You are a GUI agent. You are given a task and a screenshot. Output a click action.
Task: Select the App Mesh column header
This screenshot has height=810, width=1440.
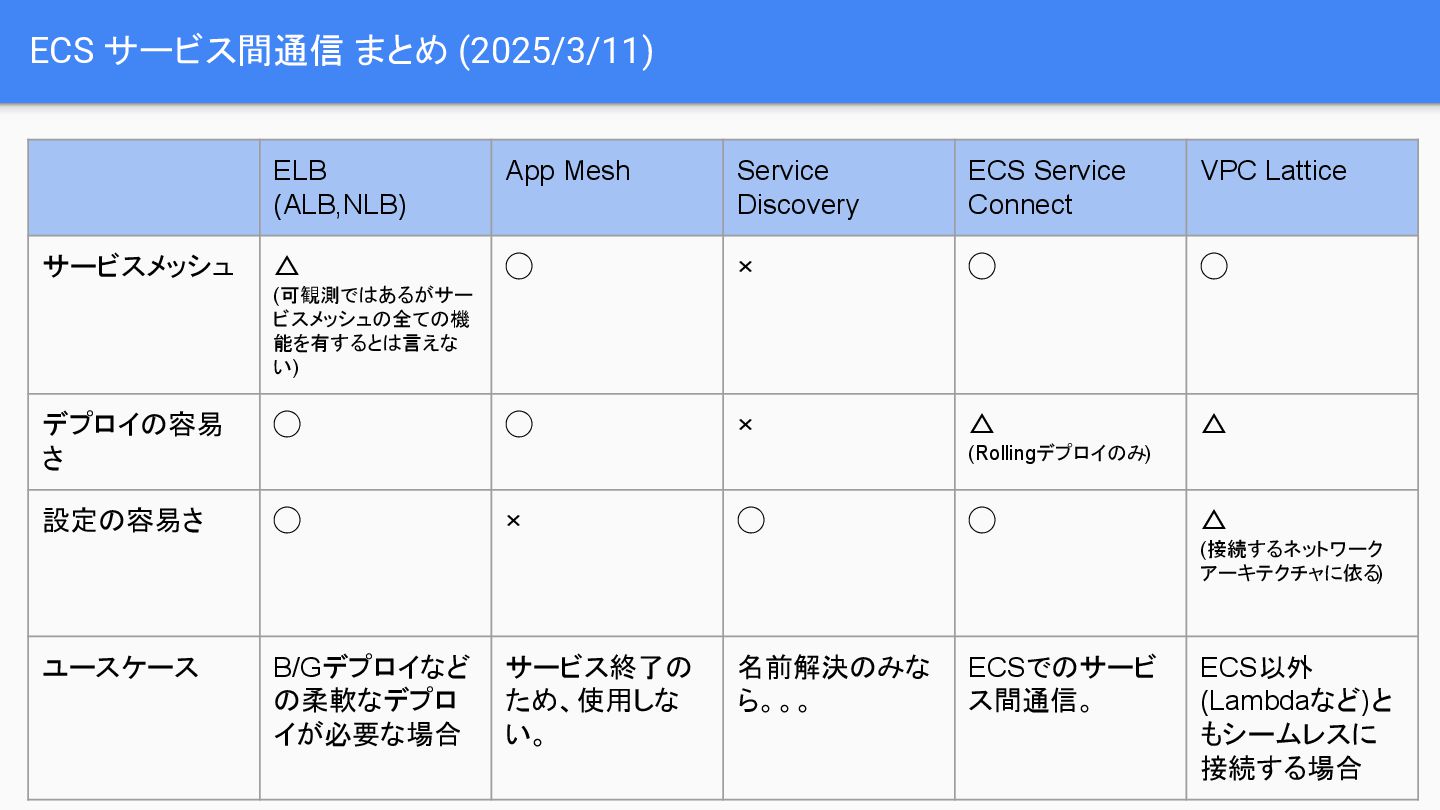[607, 188]
